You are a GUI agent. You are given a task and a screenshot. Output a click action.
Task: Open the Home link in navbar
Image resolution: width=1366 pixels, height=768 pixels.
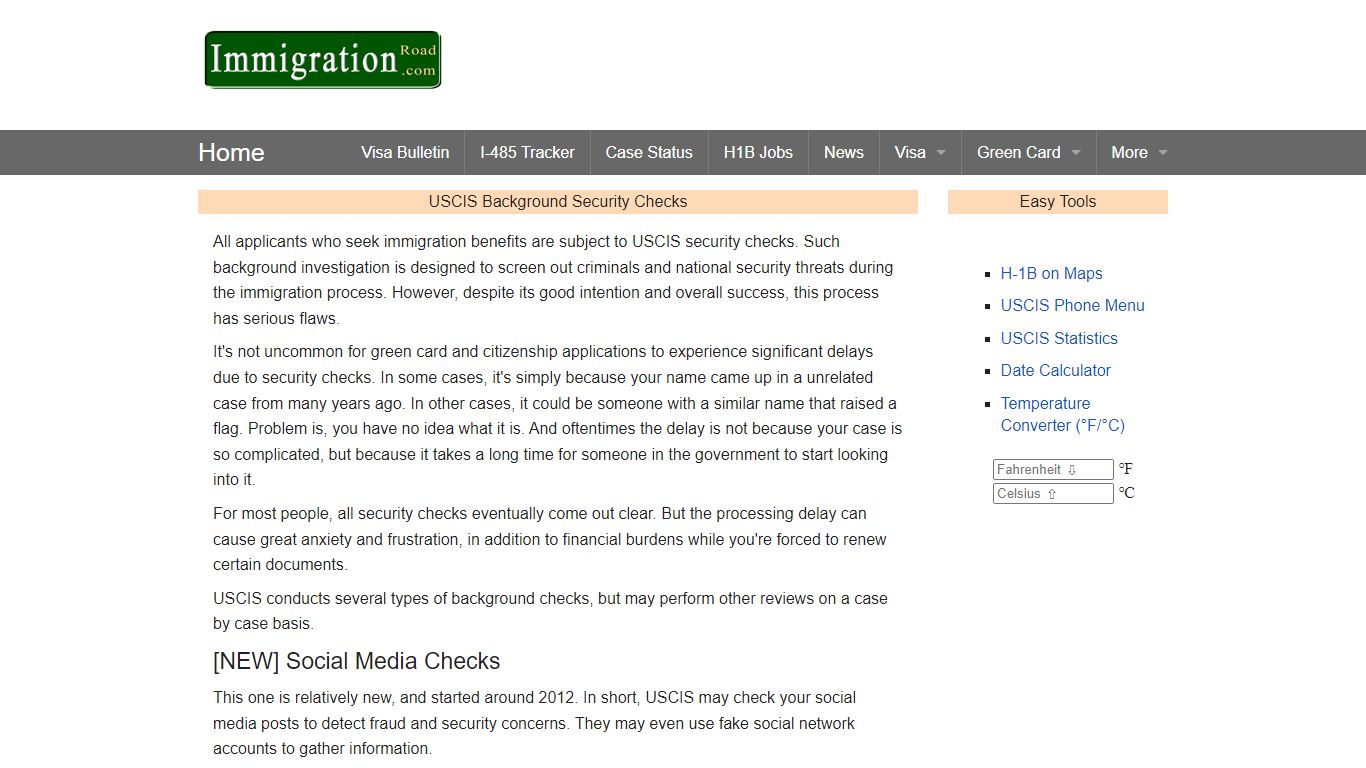(231, 152)
